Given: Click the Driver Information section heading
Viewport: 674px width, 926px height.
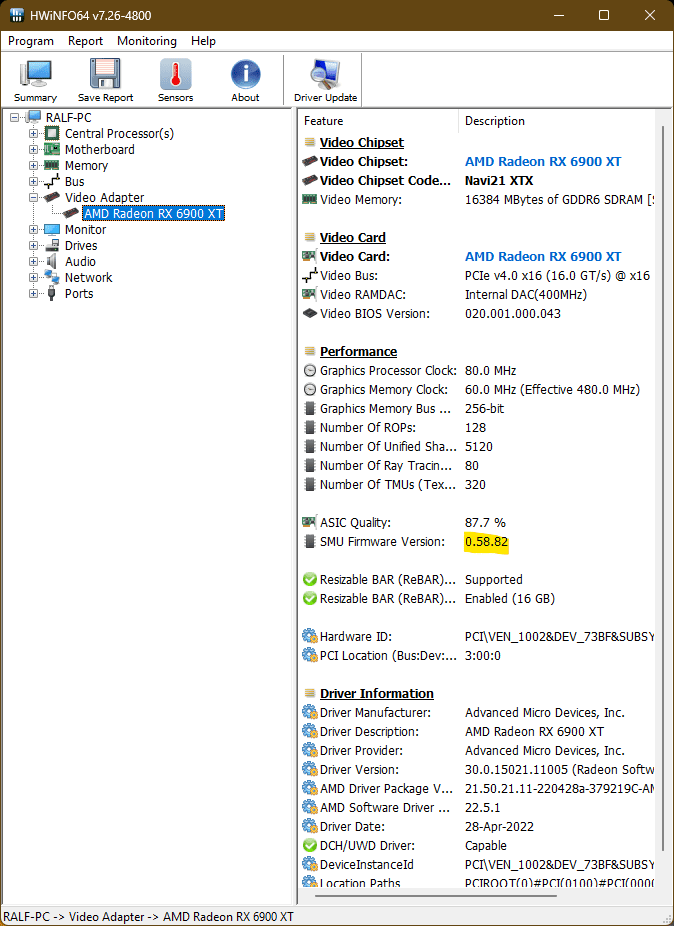Looking at the screenshot, I should point(377,693).
